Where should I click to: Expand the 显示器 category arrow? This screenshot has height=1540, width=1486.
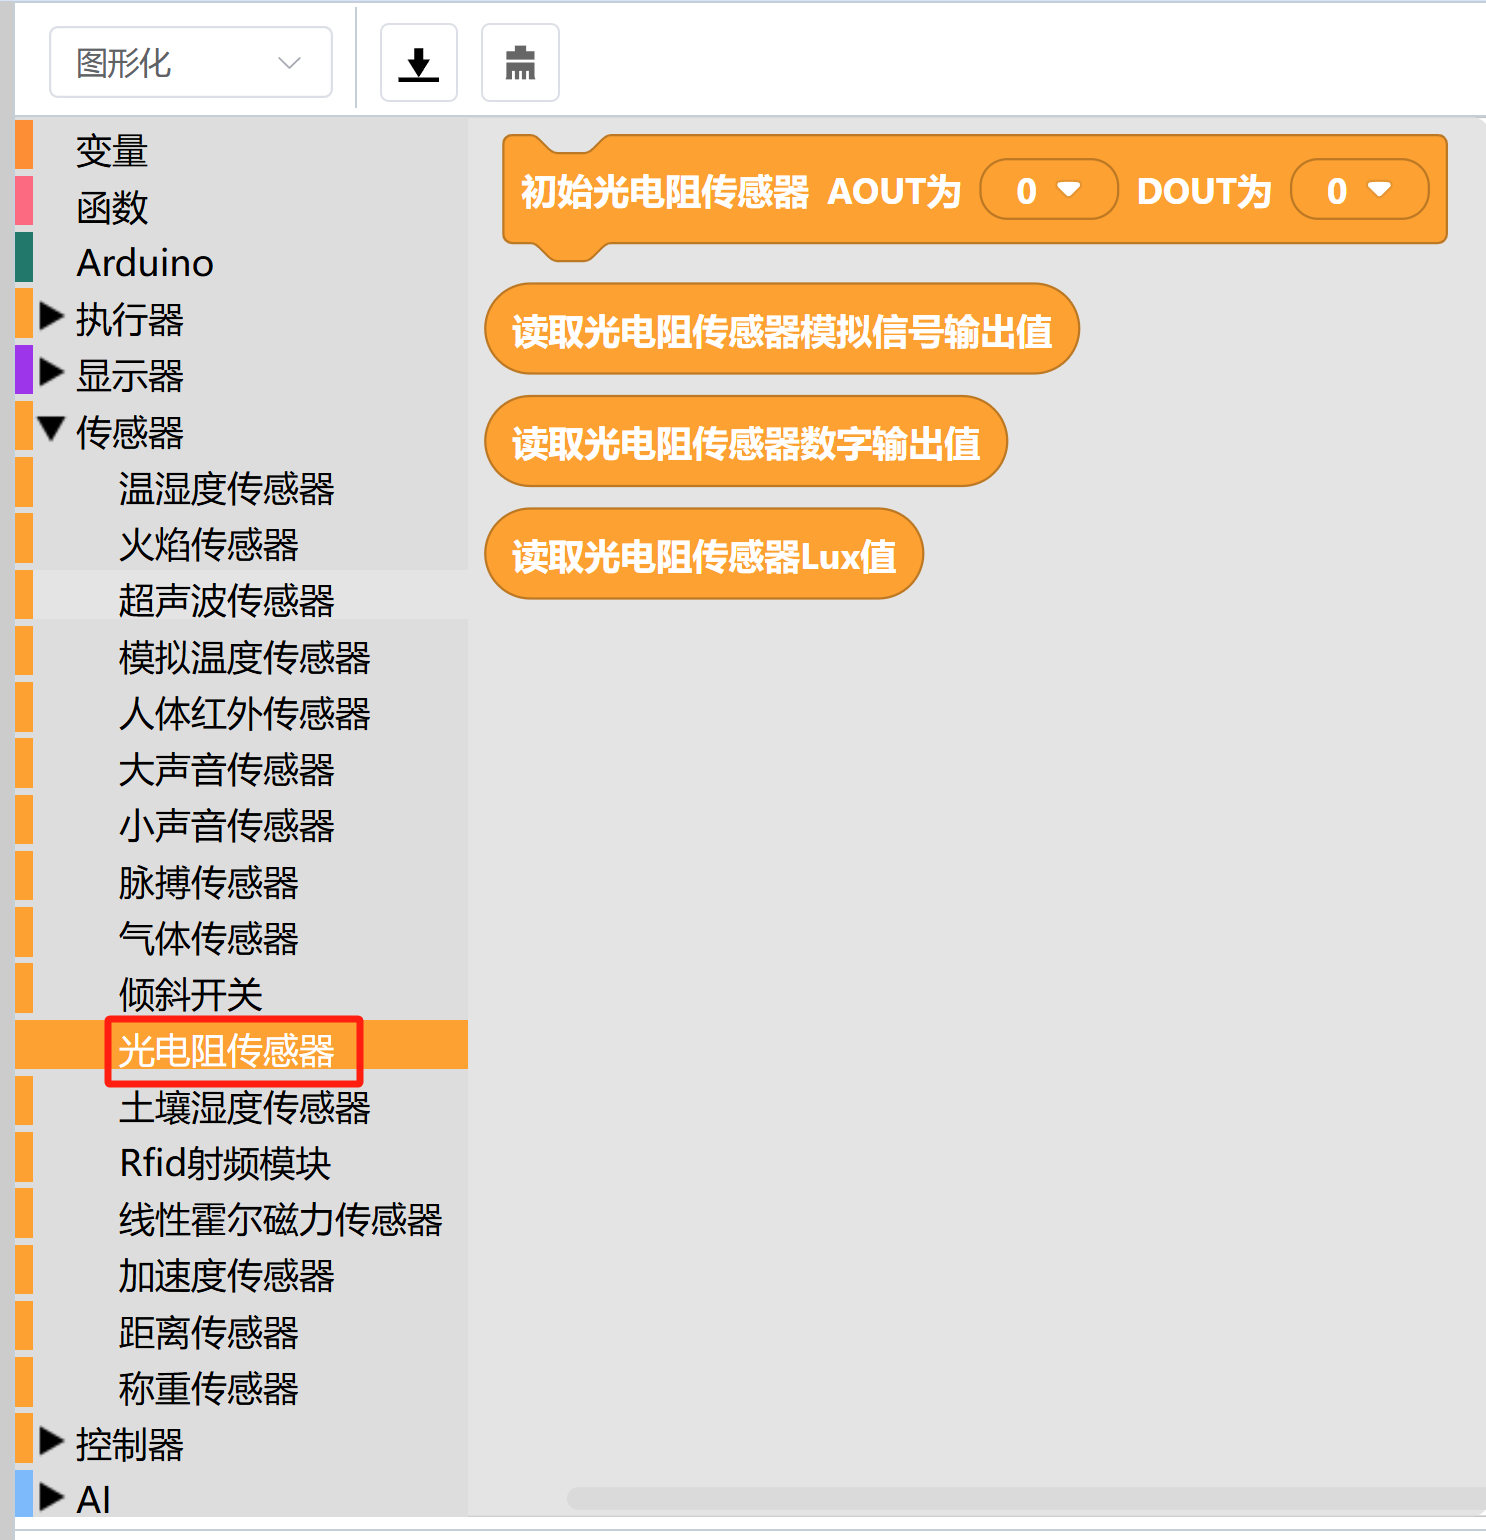51,374
